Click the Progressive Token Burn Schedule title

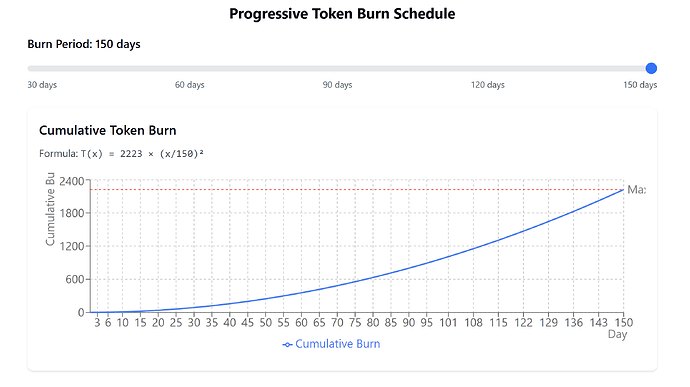pos(342,14)
